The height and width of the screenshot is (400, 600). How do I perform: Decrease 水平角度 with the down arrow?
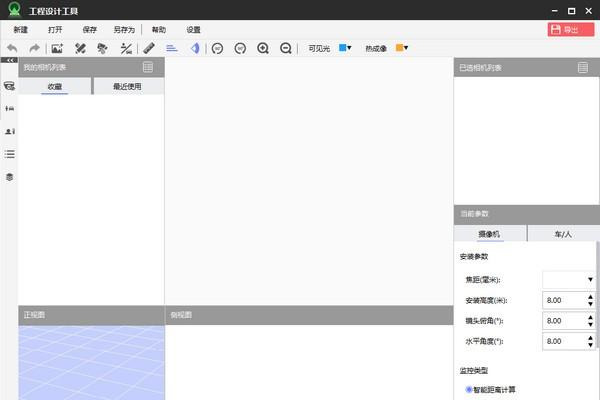(590, 345)
